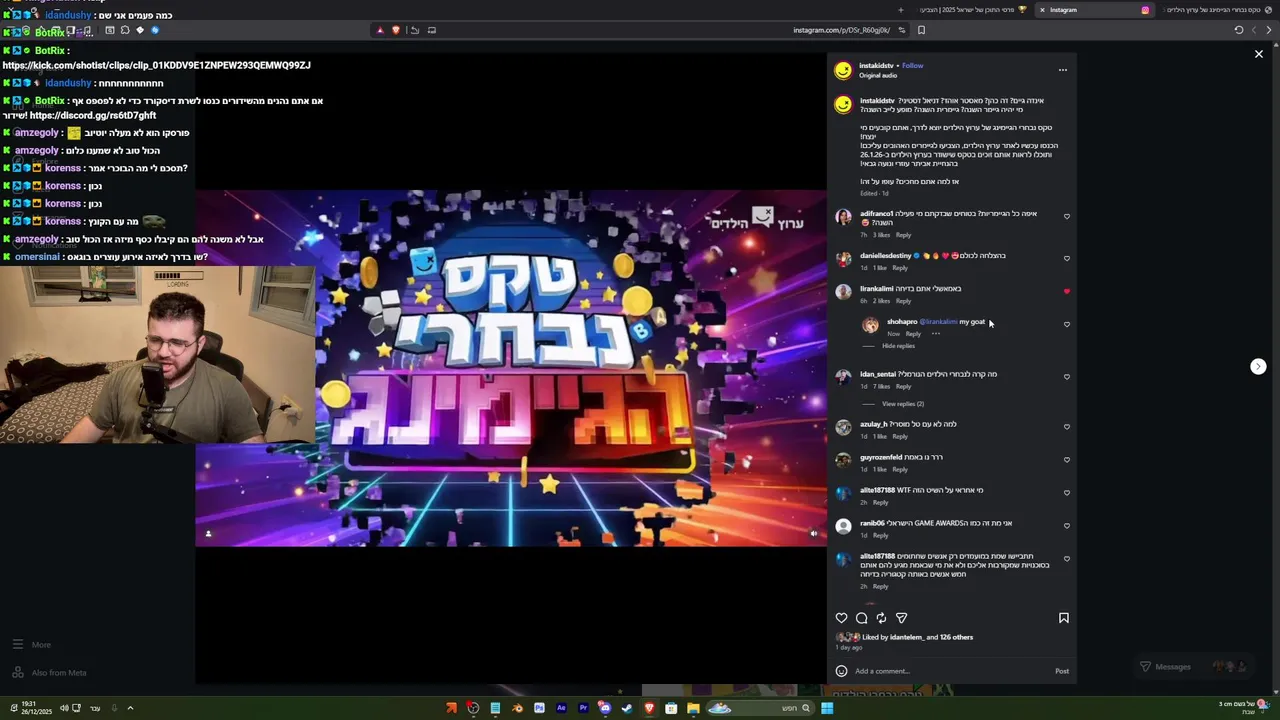
Task: Open idantelem_ profile from liked by
Action: [906, 637]
